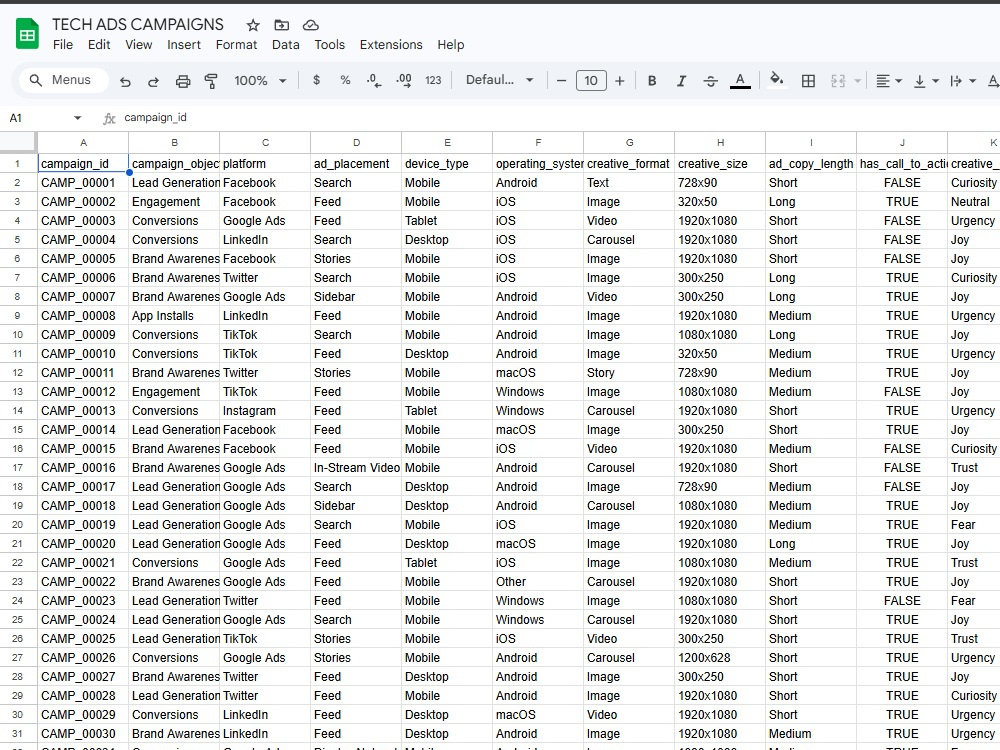
Task: Open the File menu
Action: point(62,45)
